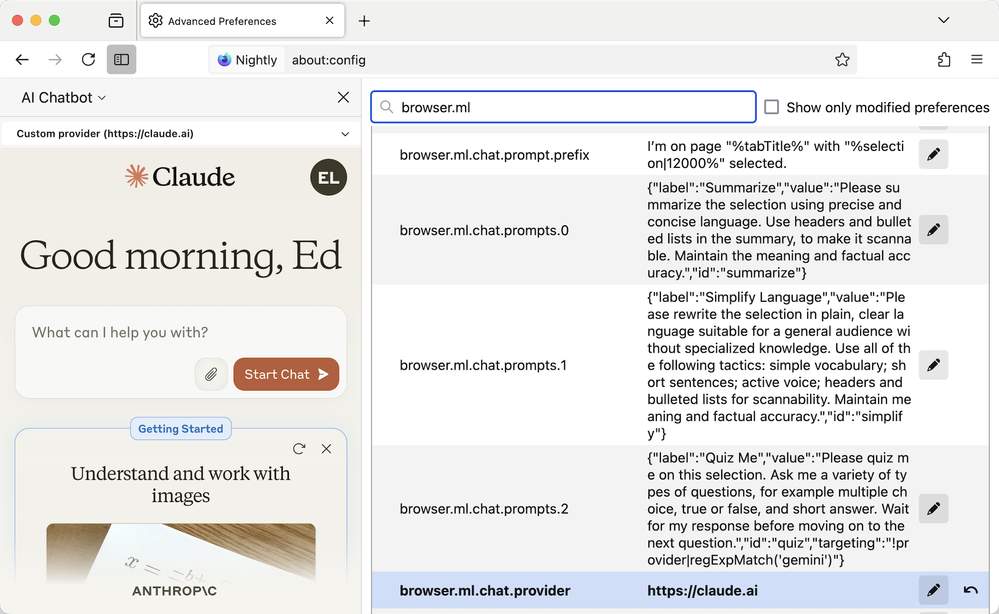Open the Firefox View icon
This screenshot has height=614, width=999.
tap(116, 21)
